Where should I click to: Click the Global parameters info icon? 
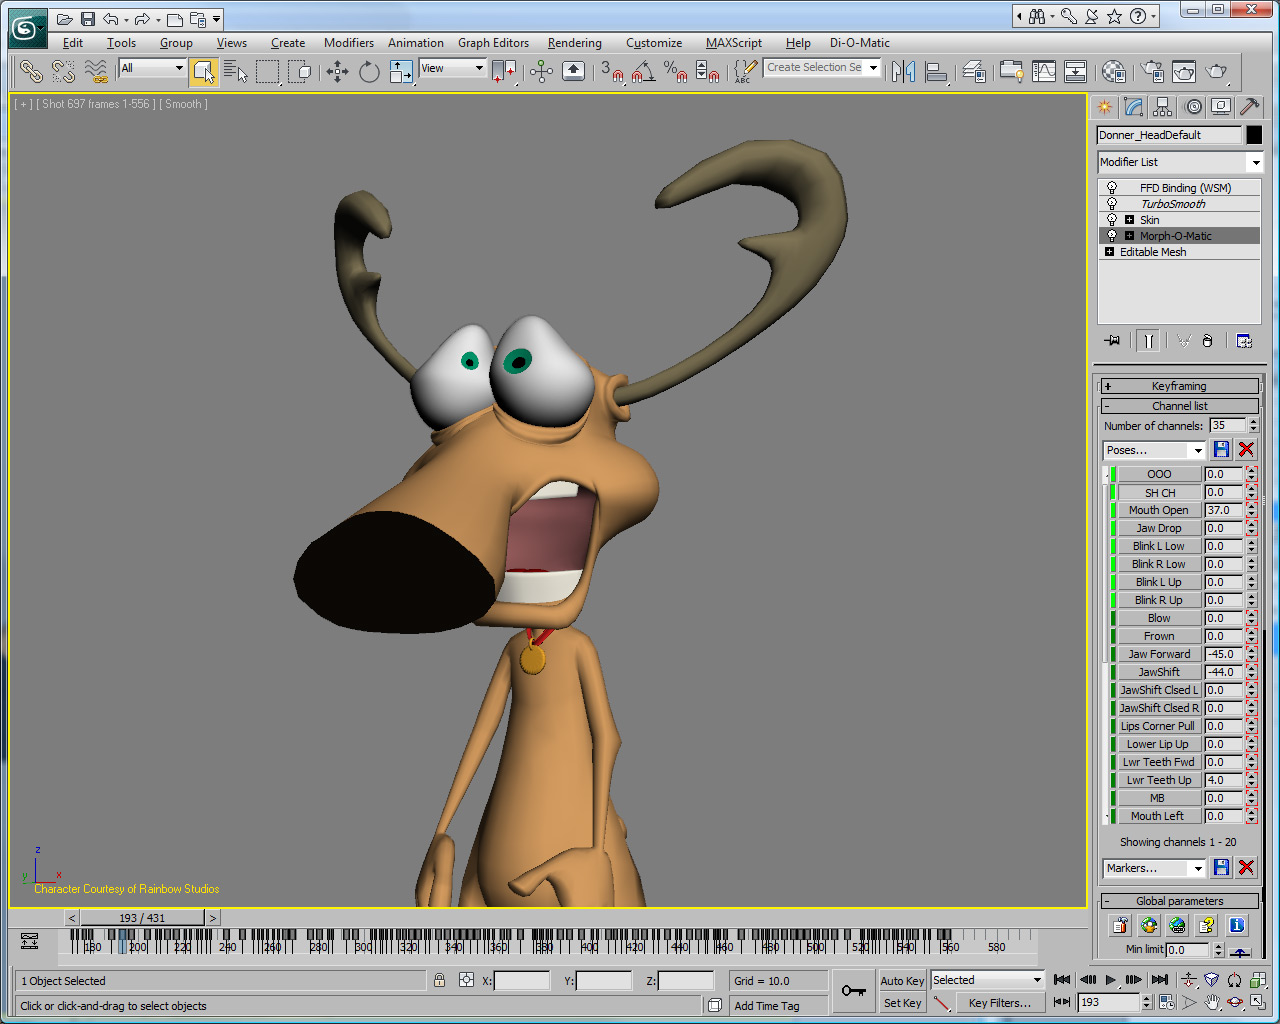[x=1236, y=925]
